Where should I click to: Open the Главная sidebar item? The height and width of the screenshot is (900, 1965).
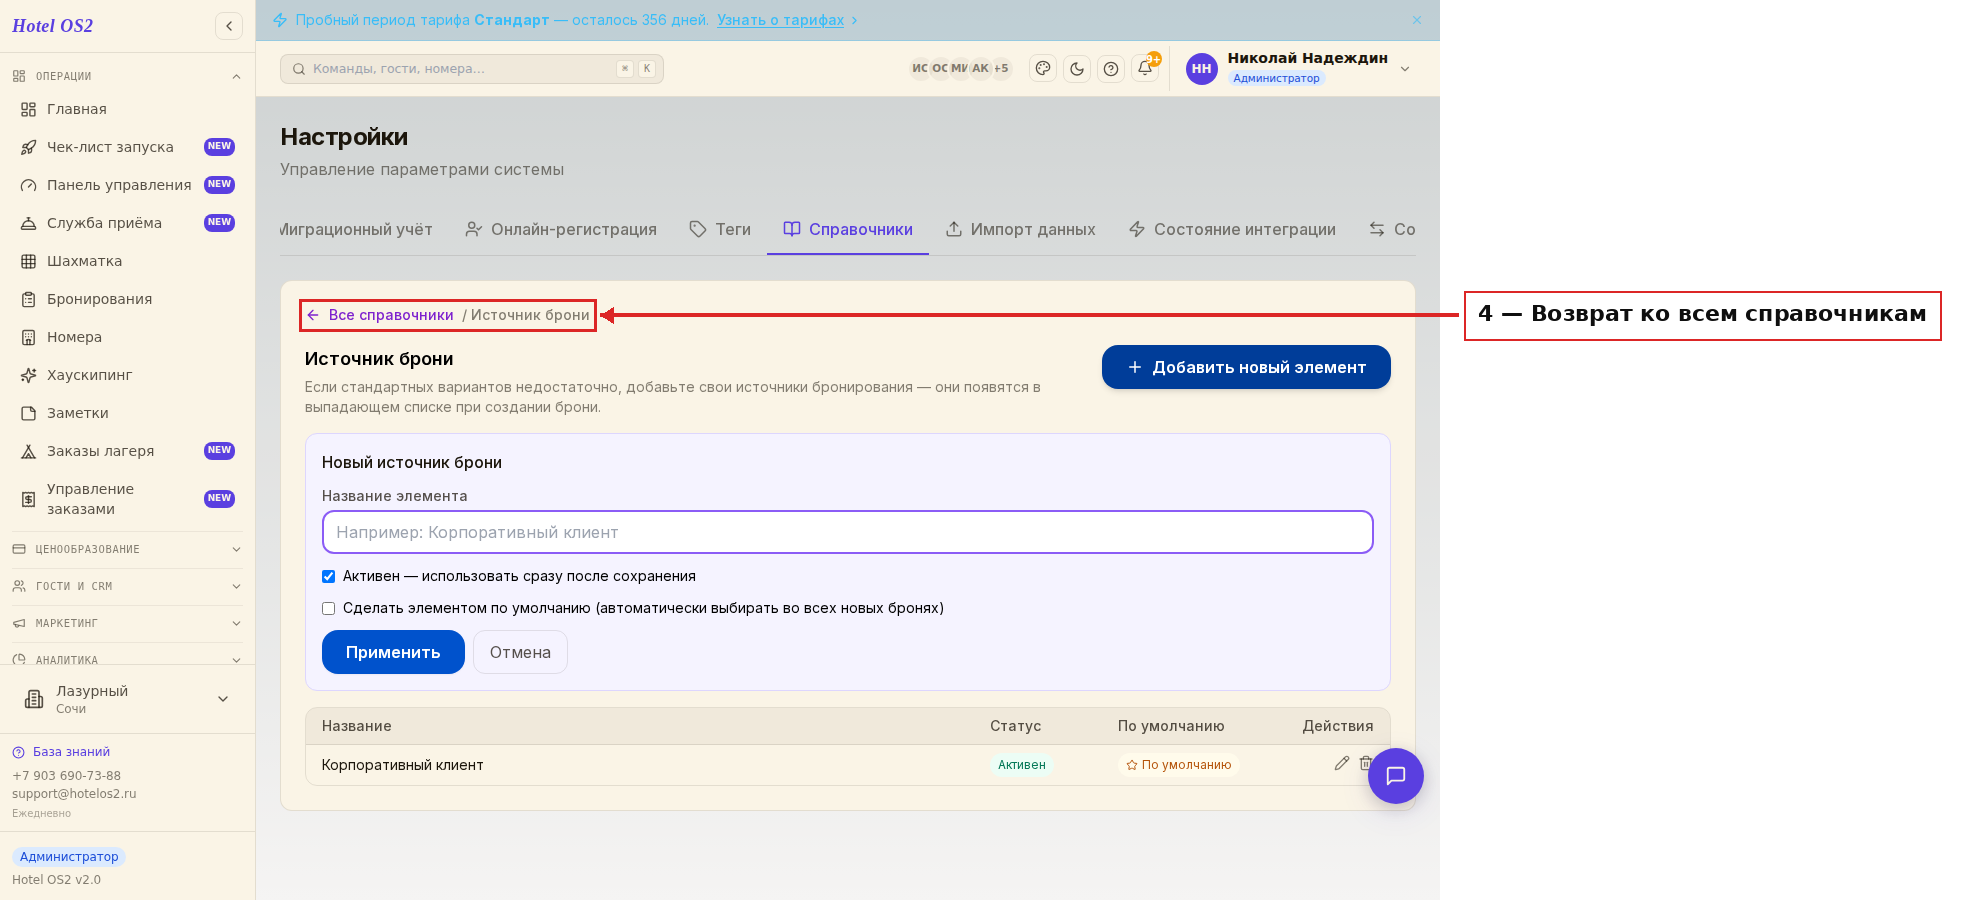tap(127, 109)
